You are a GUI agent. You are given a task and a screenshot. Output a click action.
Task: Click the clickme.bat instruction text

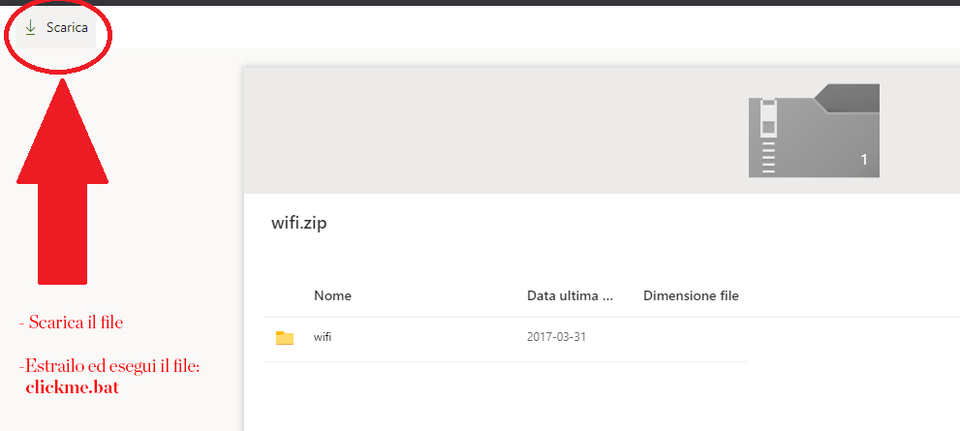pyautogui.click(x=72, y=388)
